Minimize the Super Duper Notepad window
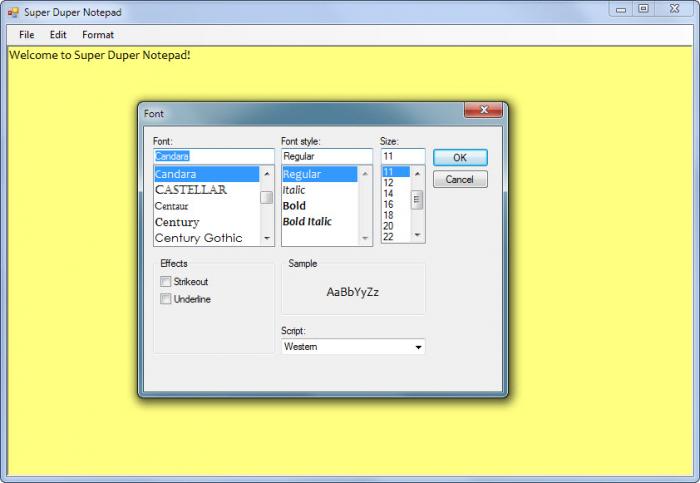Screen dimensions: 700x483 click(621, 9)
